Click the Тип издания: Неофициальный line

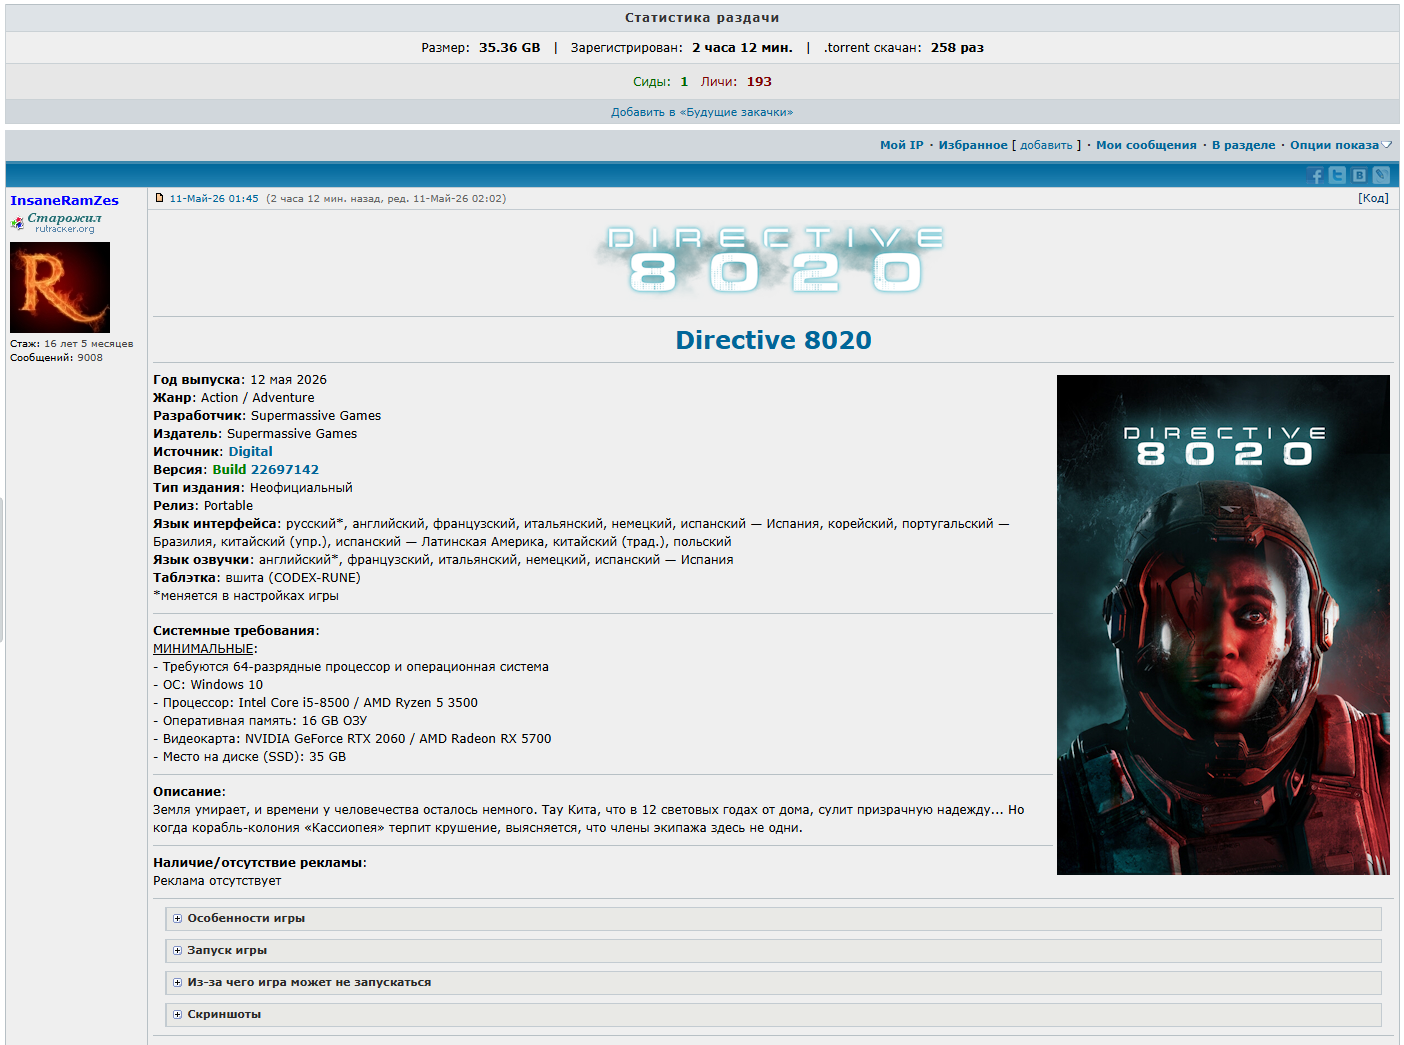pos(253,488)
